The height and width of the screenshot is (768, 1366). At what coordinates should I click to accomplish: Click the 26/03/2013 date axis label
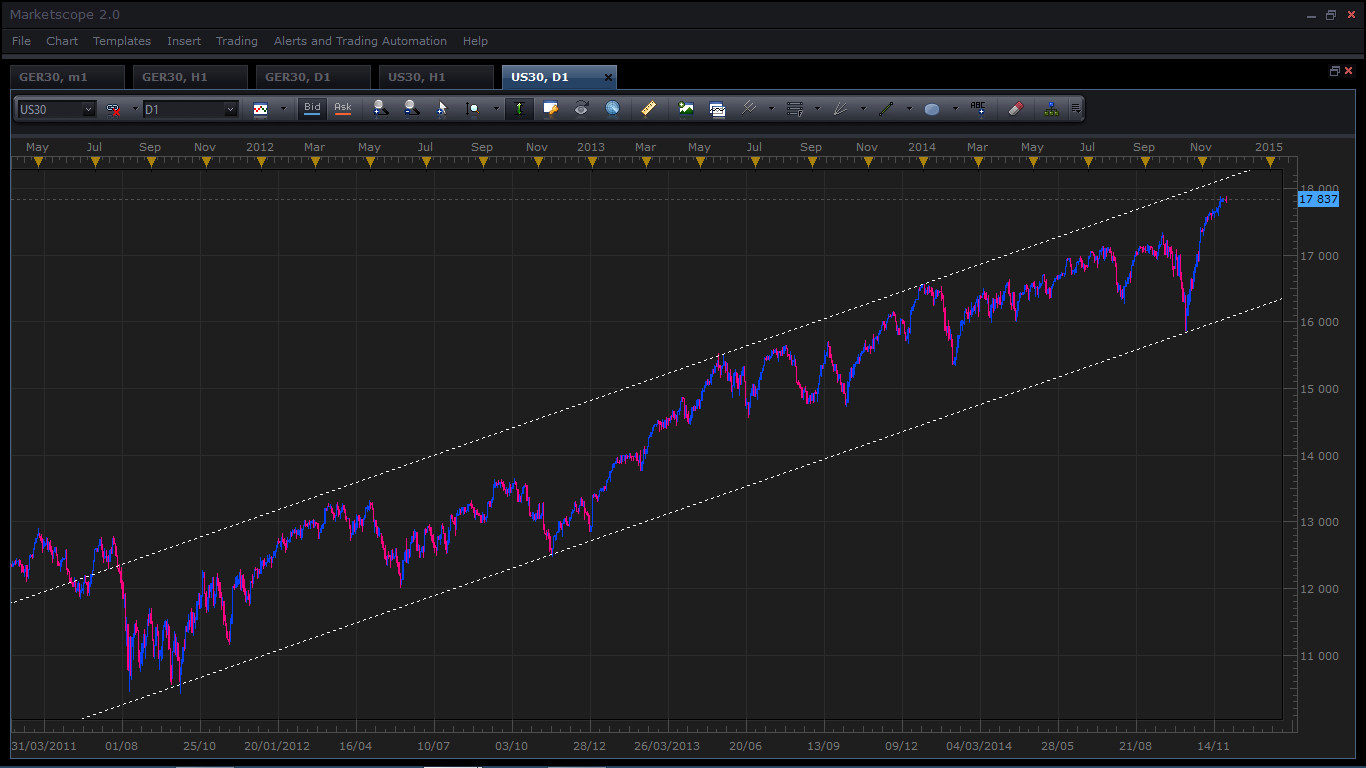tap(667, 746)
